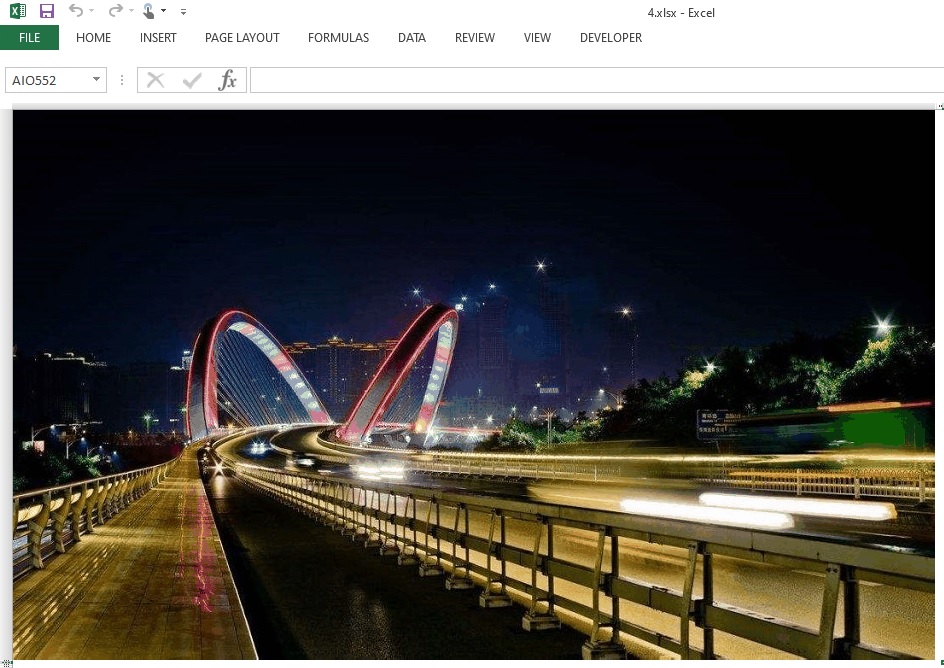
Task: Open the DEVELOPER ribbon tab
Action: click(610, 38)
